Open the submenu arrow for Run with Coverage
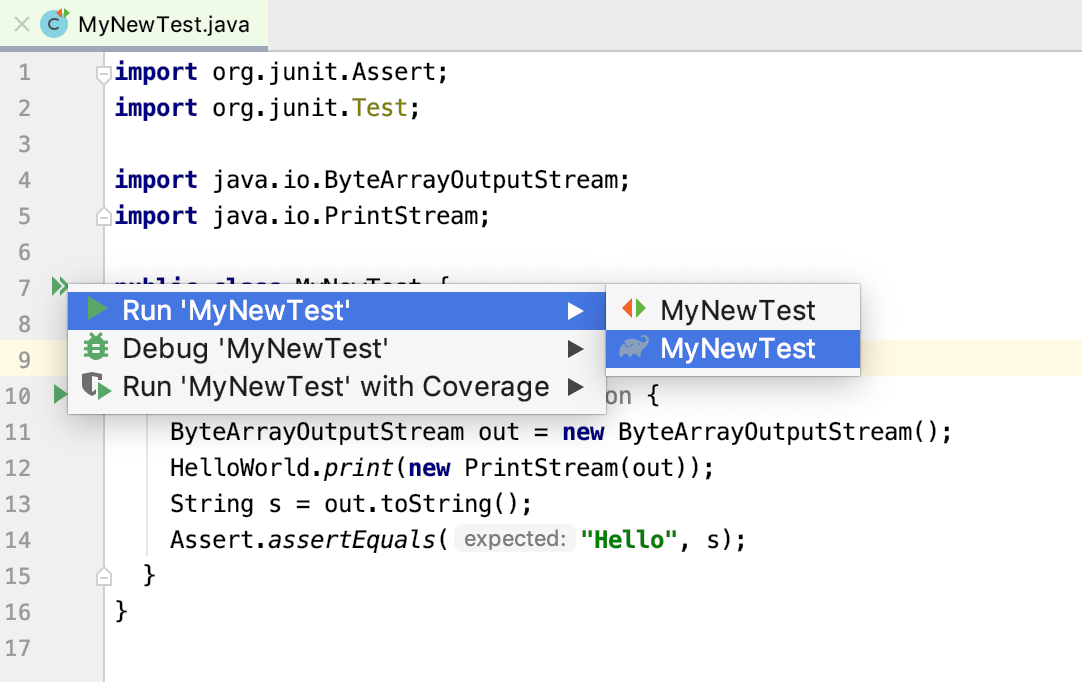The height and width of the screenshot is (682, 1082). (x=575, y=387)
